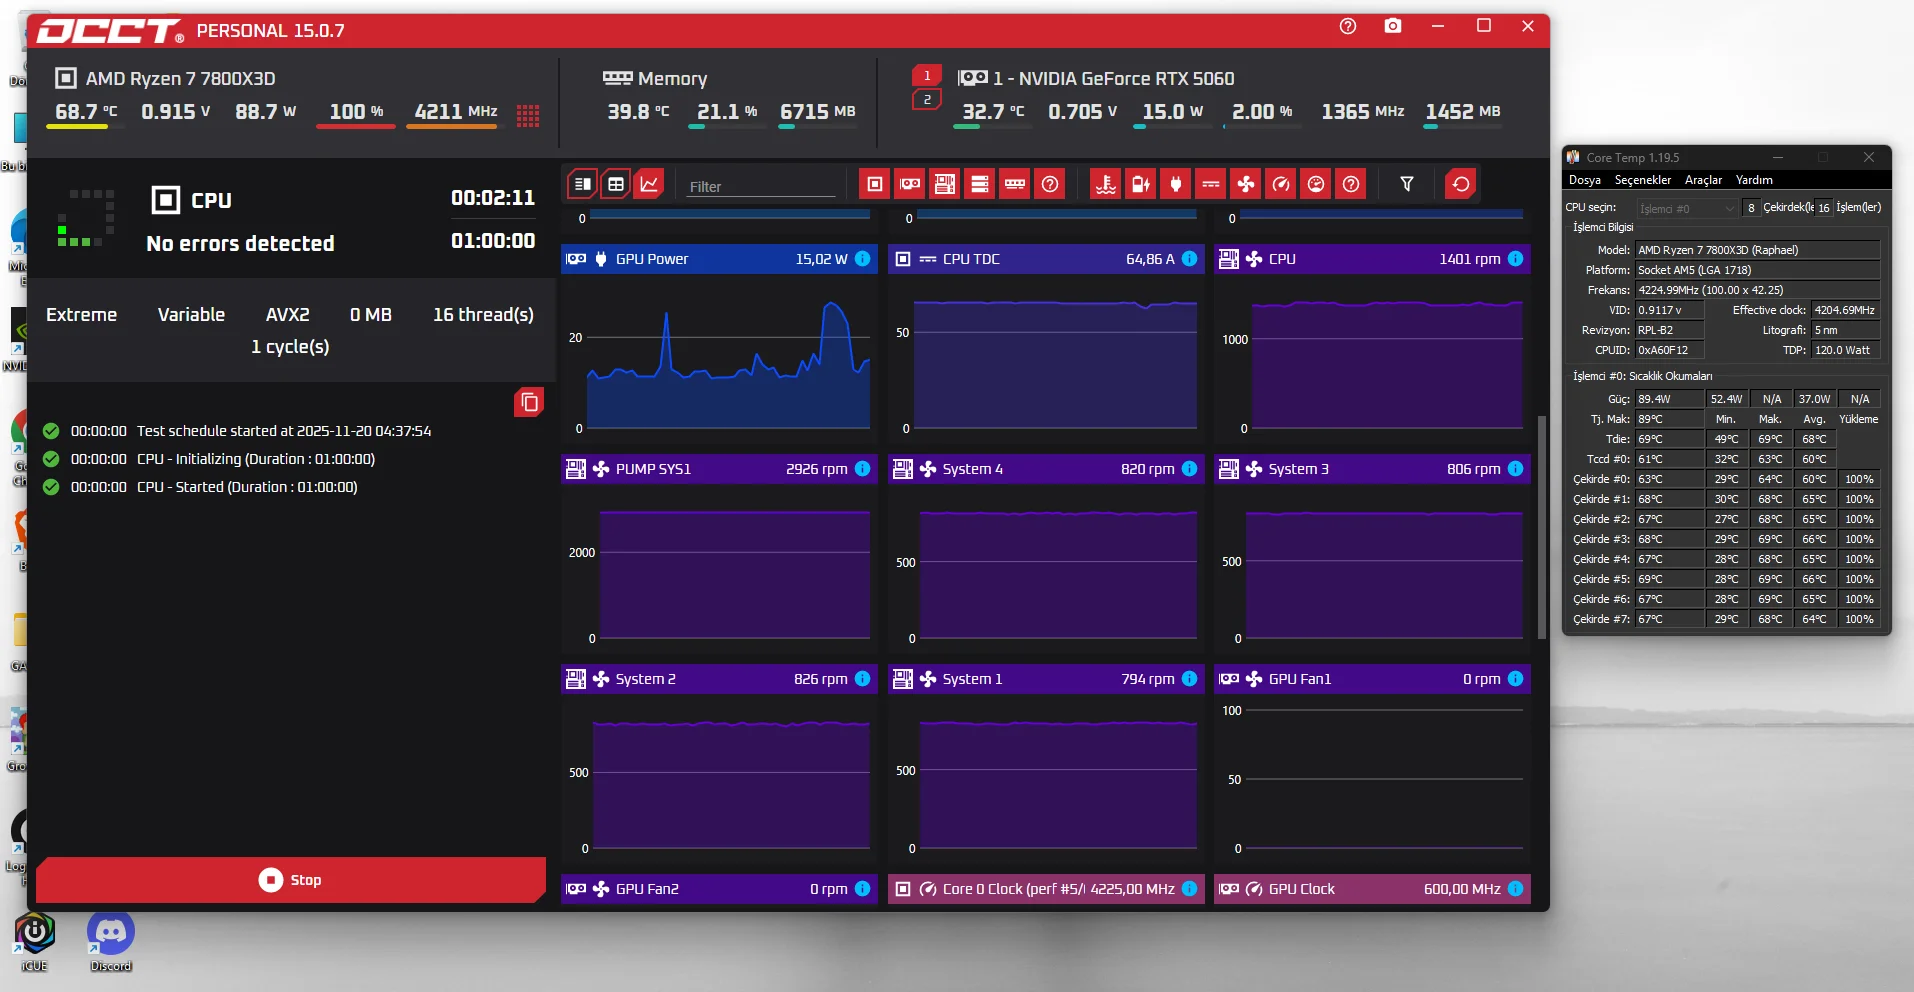Filter sensors by storage drive source
Screen dimensions: 1914x992
[x=980, y=184]
